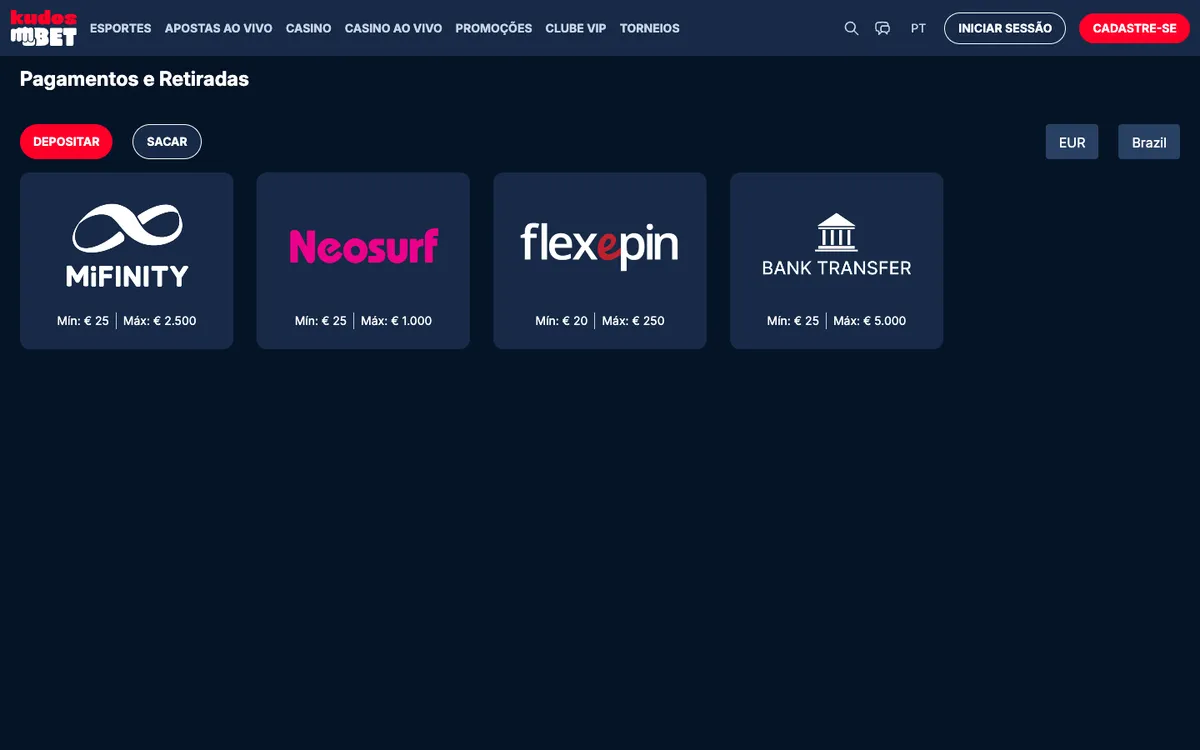Open the live chat support icon
1200x750 pixels.
click(882, 28)
